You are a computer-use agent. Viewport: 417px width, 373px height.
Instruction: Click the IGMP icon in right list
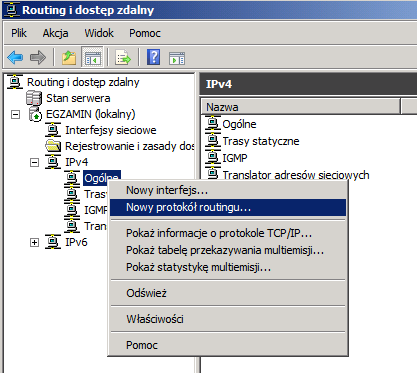click(x=213, y=158)
